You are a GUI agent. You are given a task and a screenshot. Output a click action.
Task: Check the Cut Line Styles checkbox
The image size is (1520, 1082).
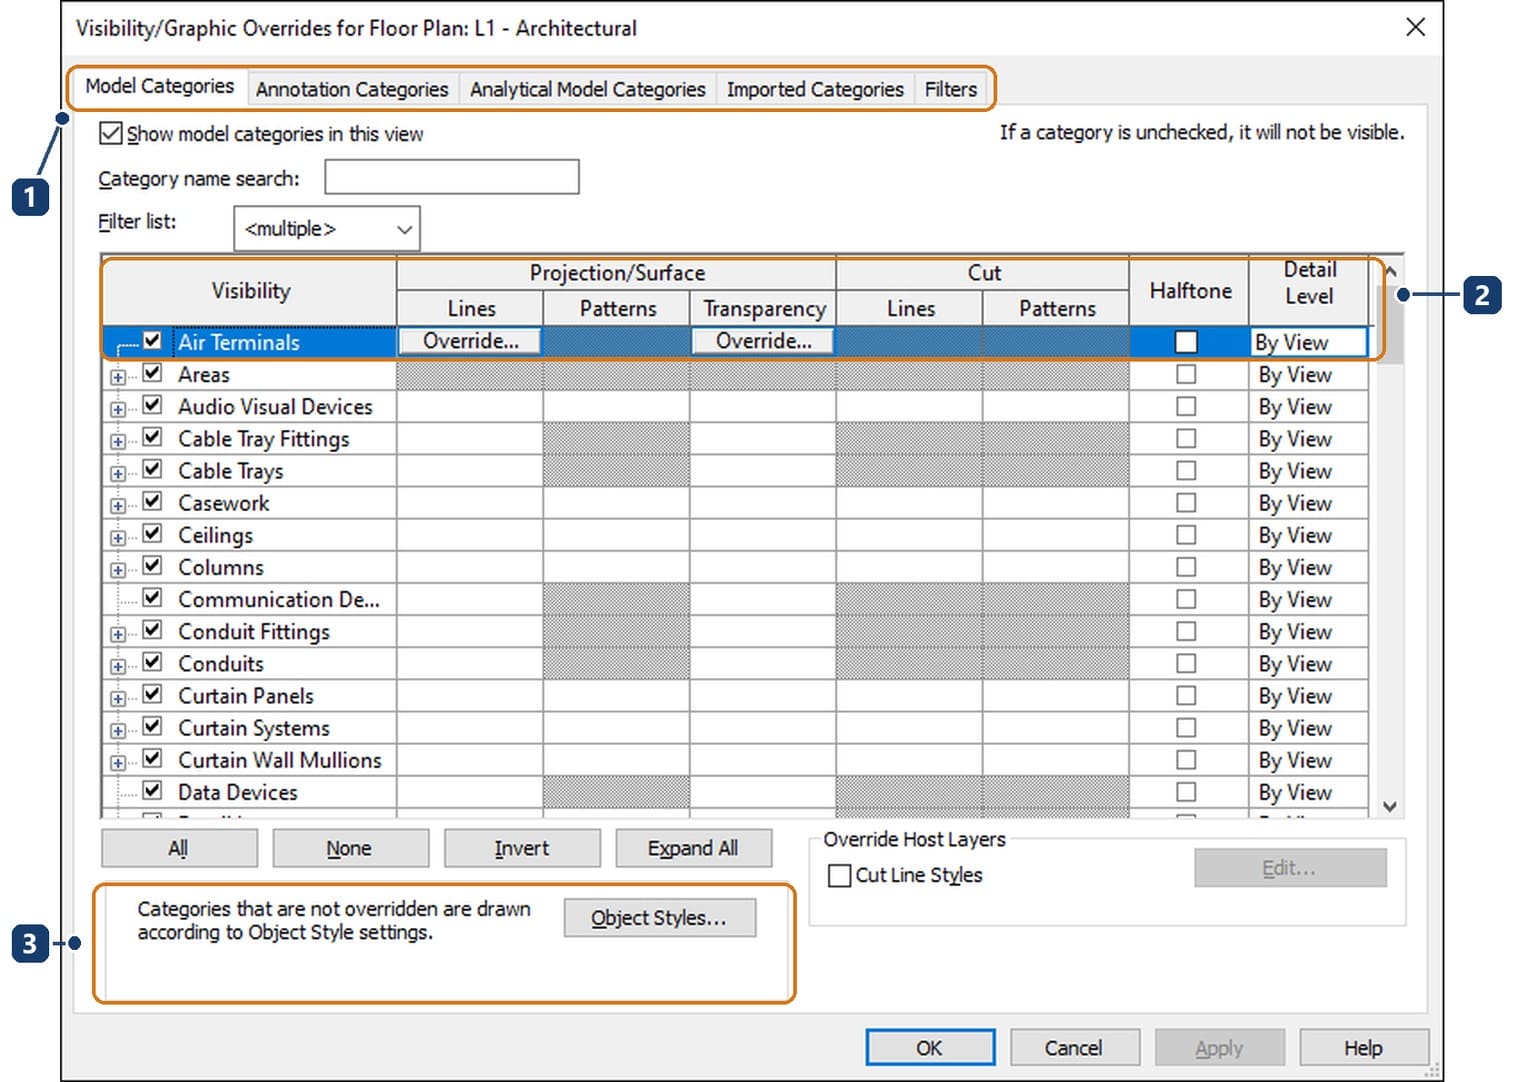point(840,876)
